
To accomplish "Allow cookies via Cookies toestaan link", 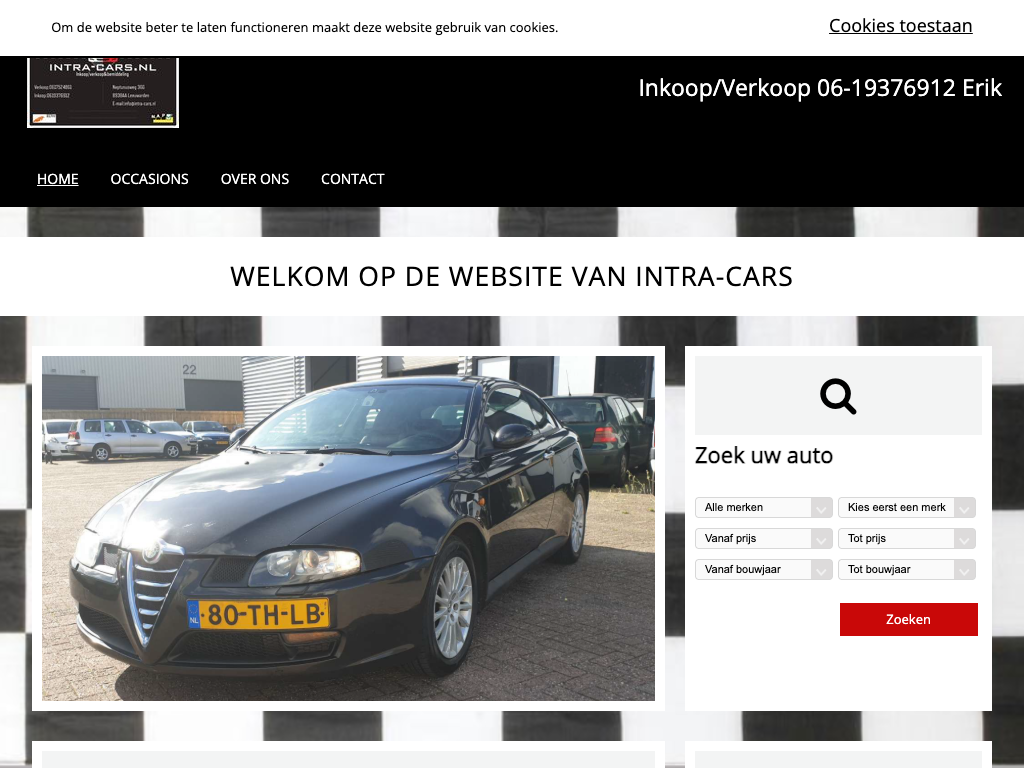I will (901, 25).
